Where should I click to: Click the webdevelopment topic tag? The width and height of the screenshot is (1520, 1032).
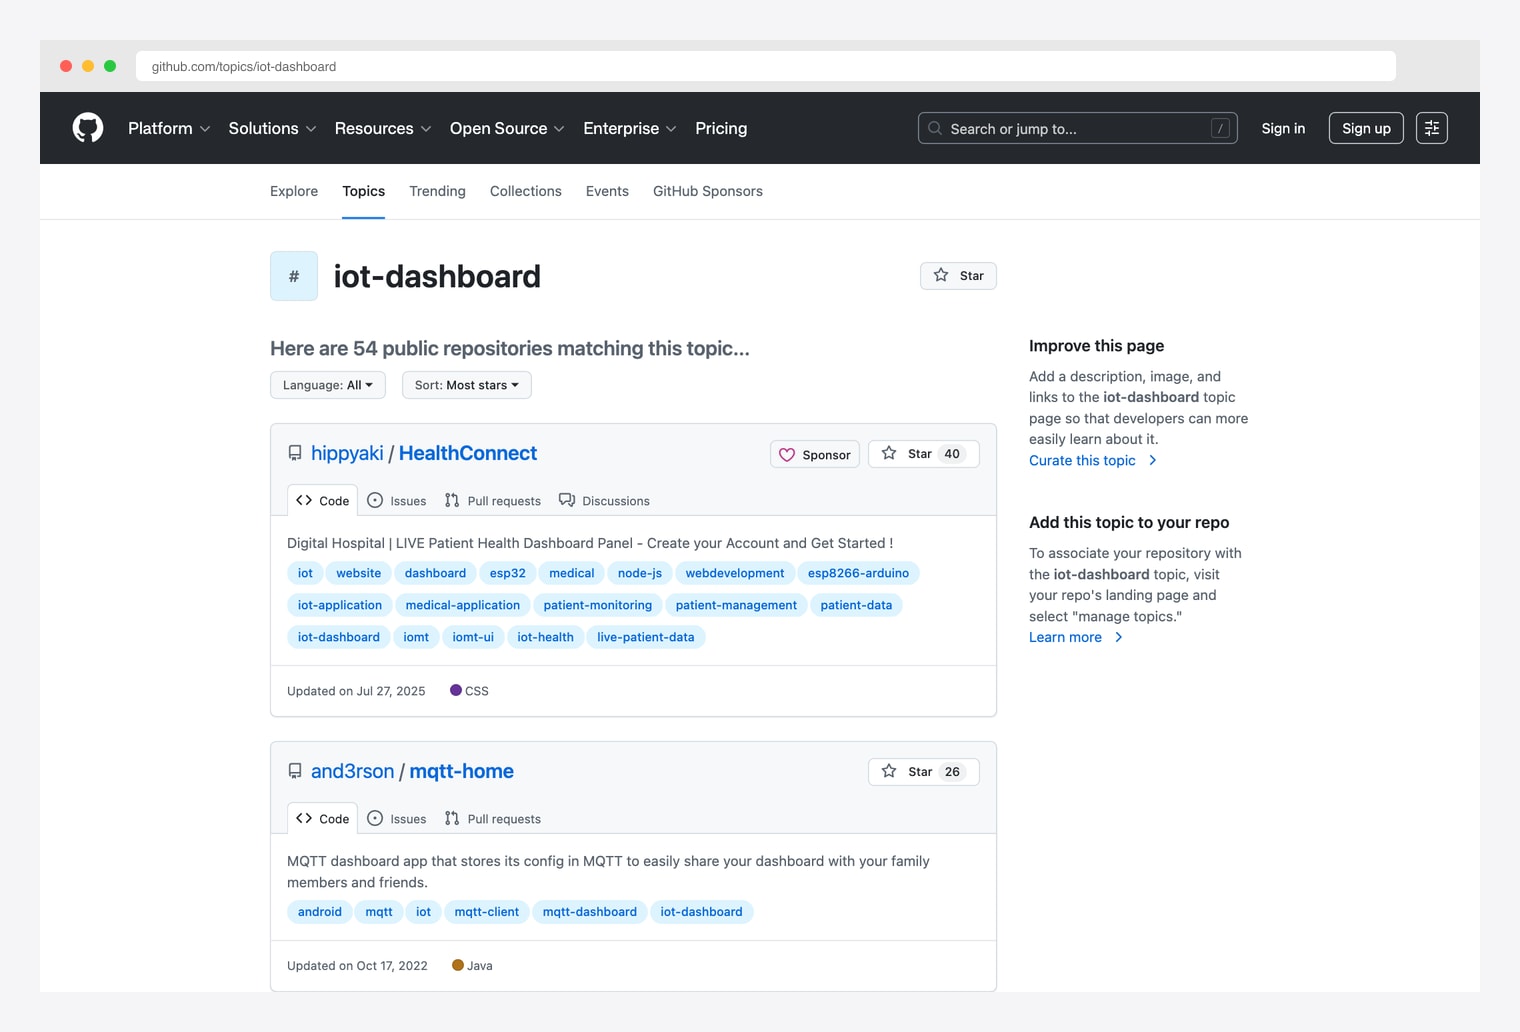coord(735,573)
